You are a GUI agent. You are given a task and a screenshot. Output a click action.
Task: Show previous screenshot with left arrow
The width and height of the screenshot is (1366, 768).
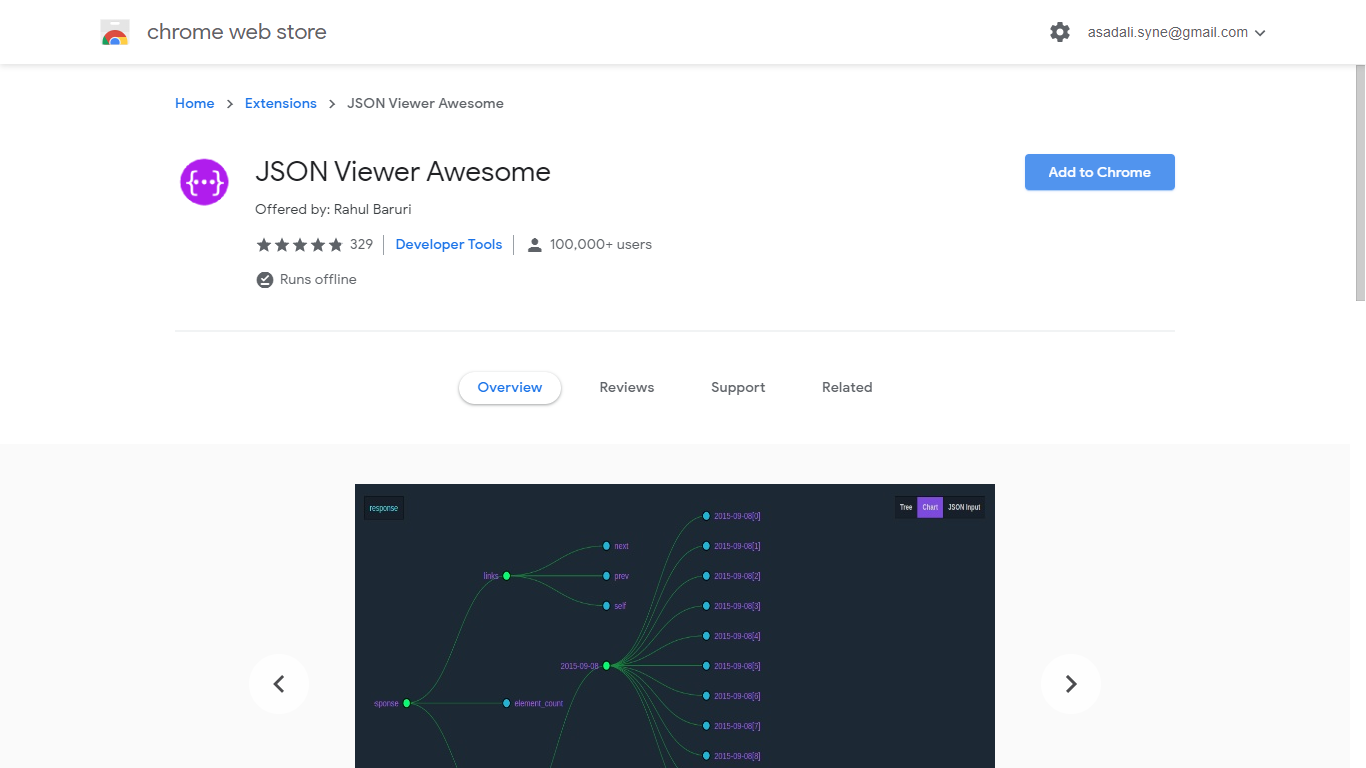pos(279,684)
